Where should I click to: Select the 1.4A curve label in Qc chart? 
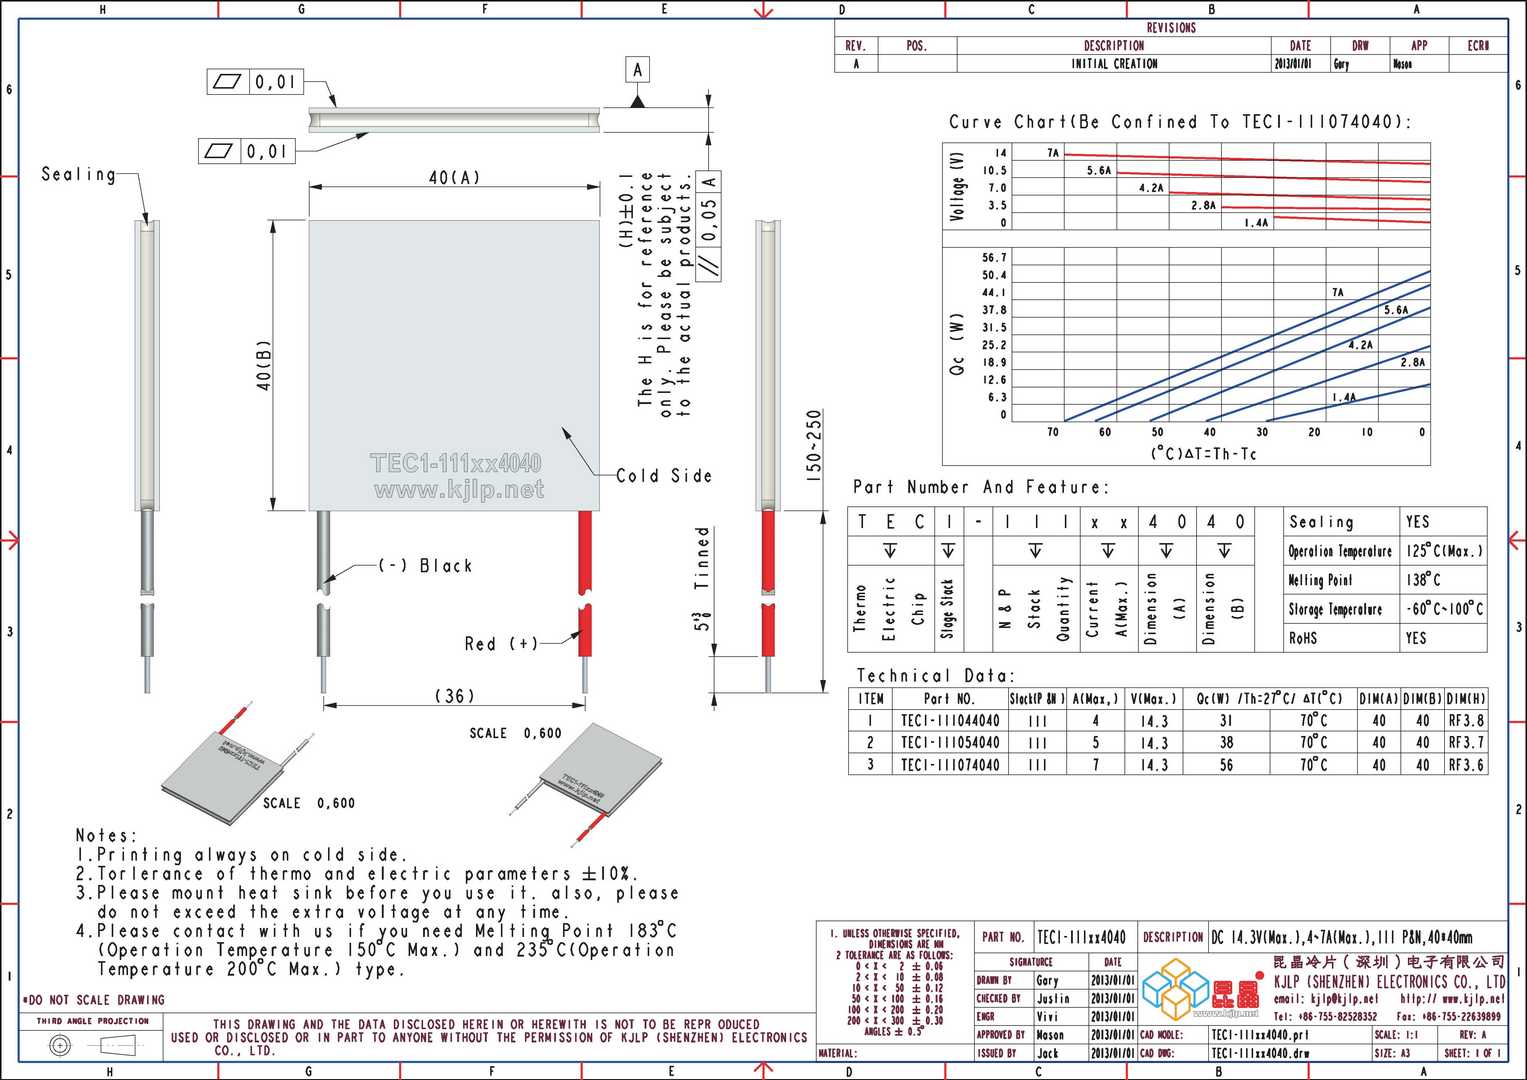[x=1343, y=397]
